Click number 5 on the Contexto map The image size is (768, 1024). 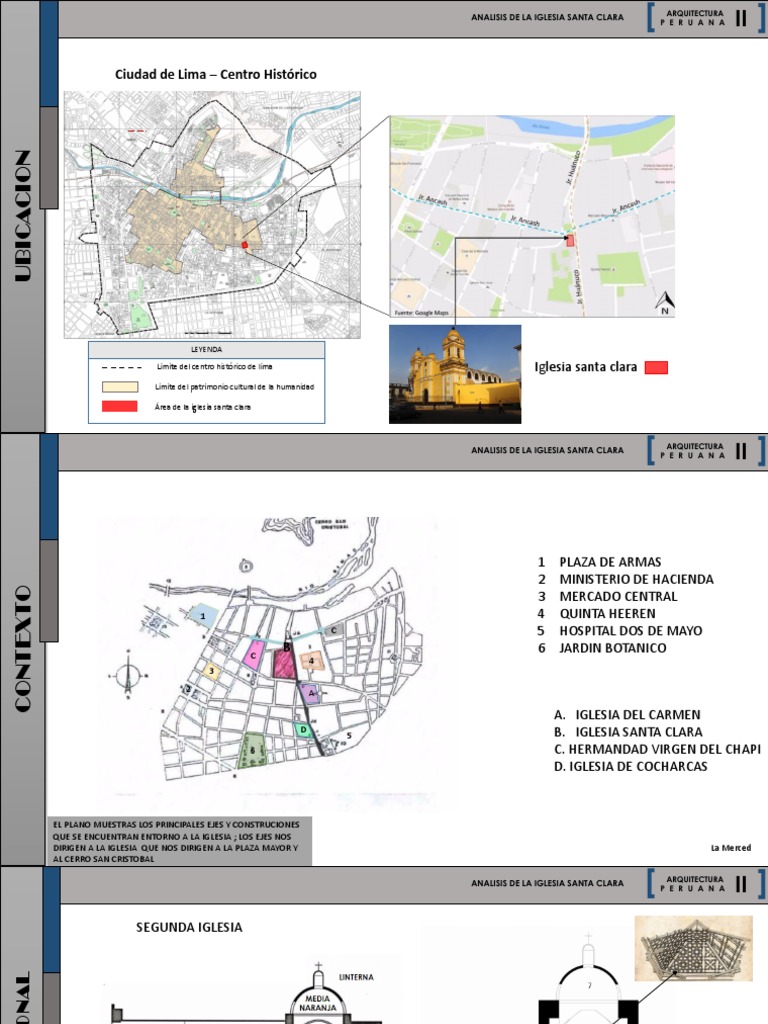349,736
